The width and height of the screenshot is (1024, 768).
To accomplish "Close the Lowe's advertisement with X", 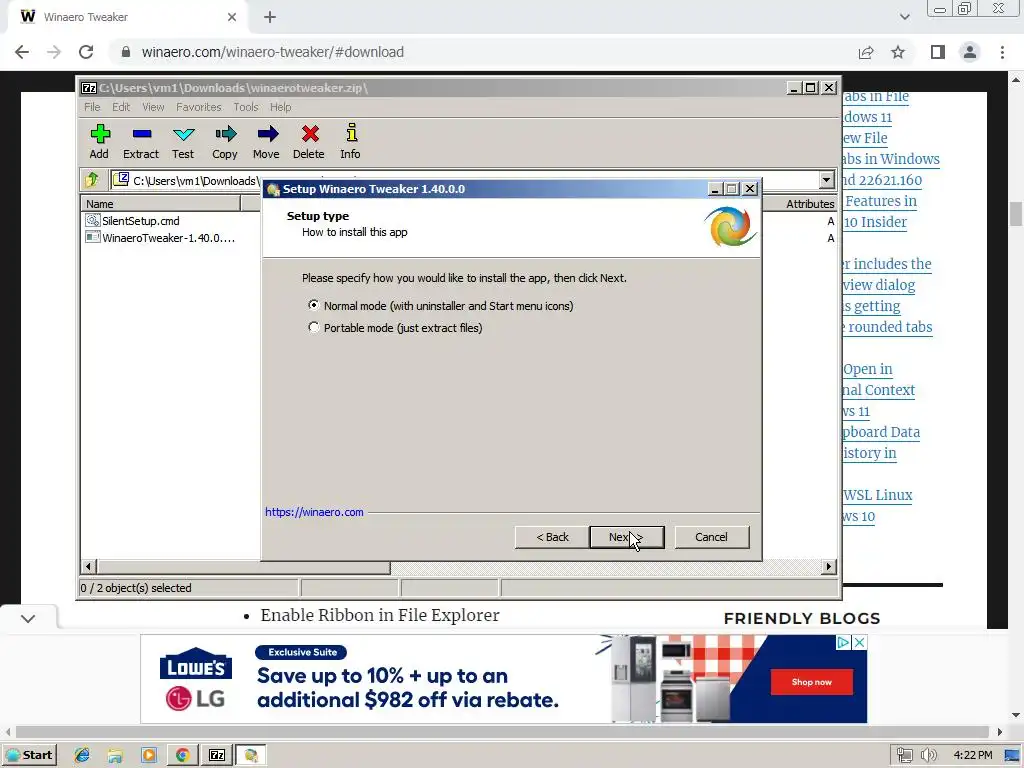I will click(x=860, y=643).
